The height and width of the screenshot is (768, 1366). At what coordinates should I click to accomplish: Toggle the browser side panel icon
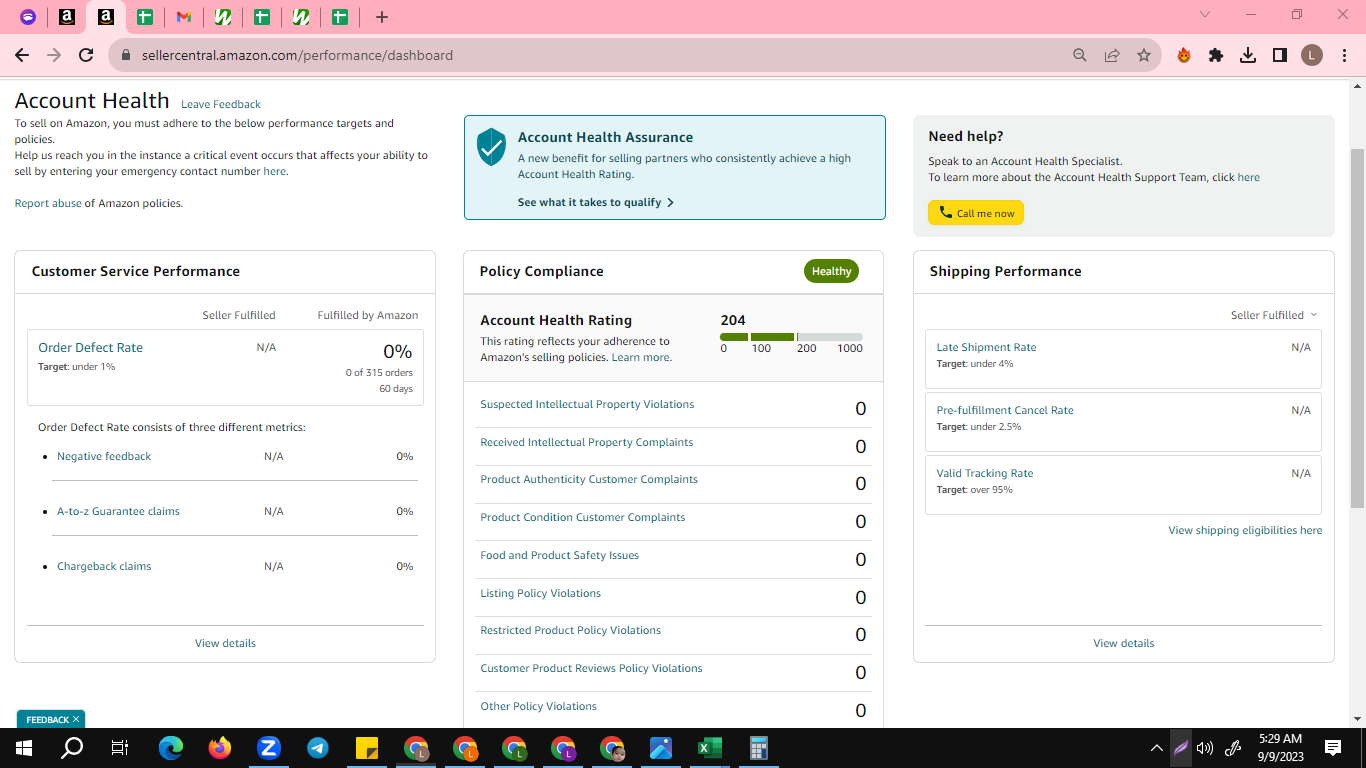[1280, 55]
